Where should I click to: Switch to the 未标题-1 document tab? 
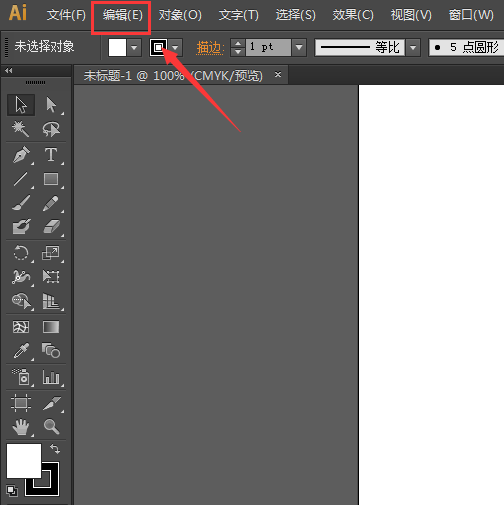point(173,76)
